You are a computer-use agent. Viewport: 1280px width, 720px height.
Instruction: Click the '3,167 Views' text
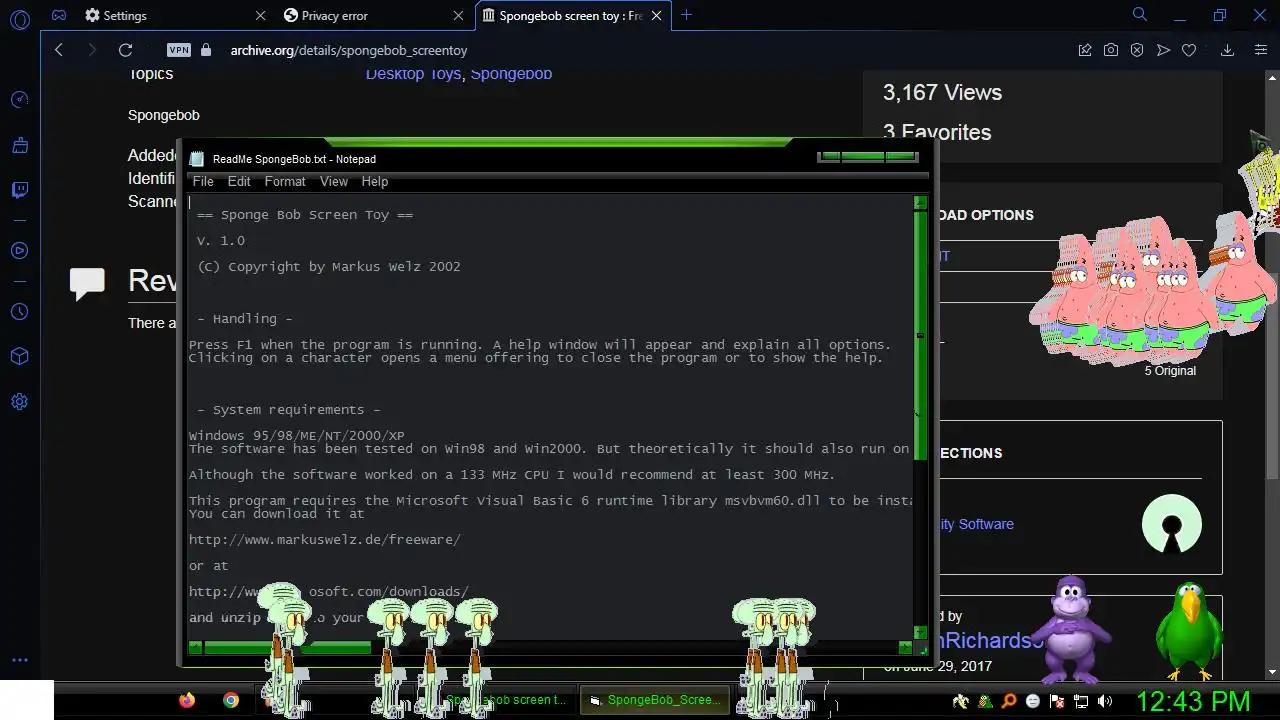942,93
